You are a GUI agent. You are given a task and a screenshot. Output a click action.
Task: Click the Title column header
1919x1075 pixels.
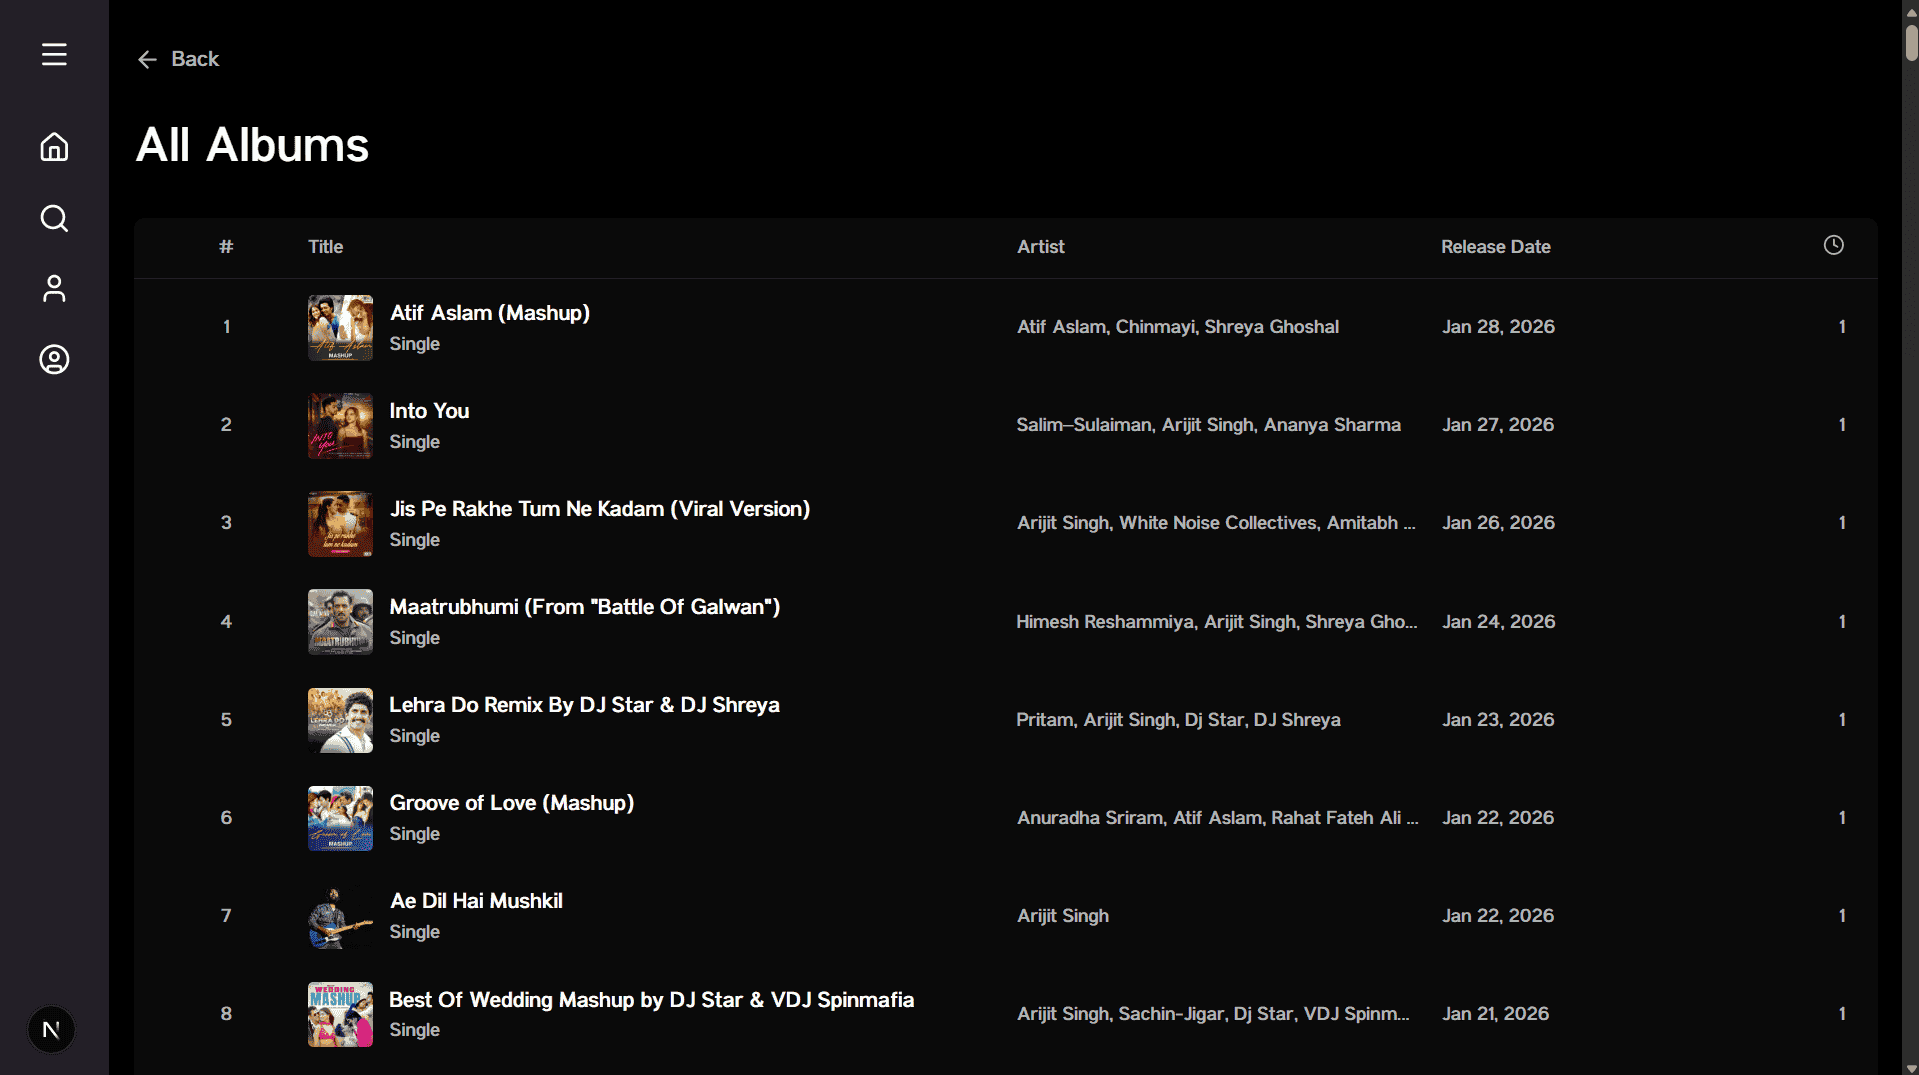[x=325, y=247]
